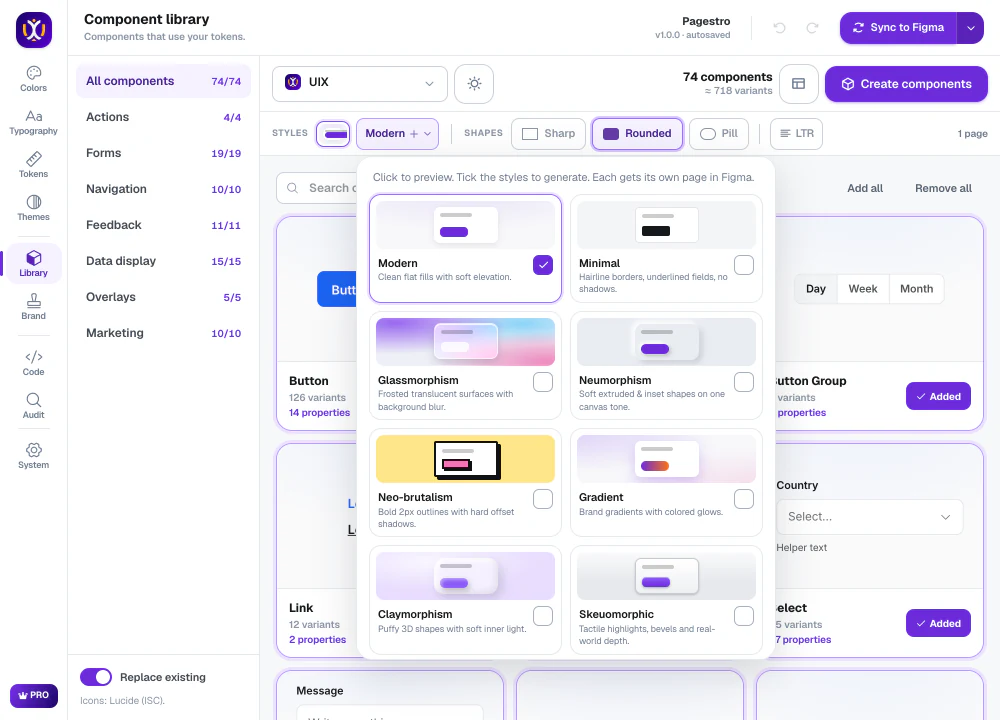Open the Code section
The image size is (1000, 720).
point(33,363)
